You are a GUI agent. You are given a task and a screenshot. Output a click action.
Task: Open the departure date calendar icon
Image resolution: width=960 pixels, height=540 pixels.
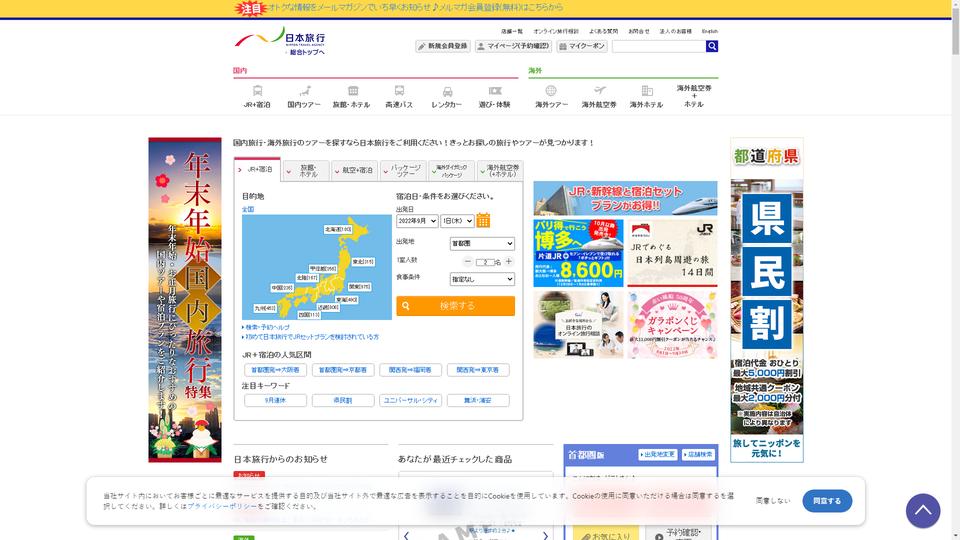483,220
